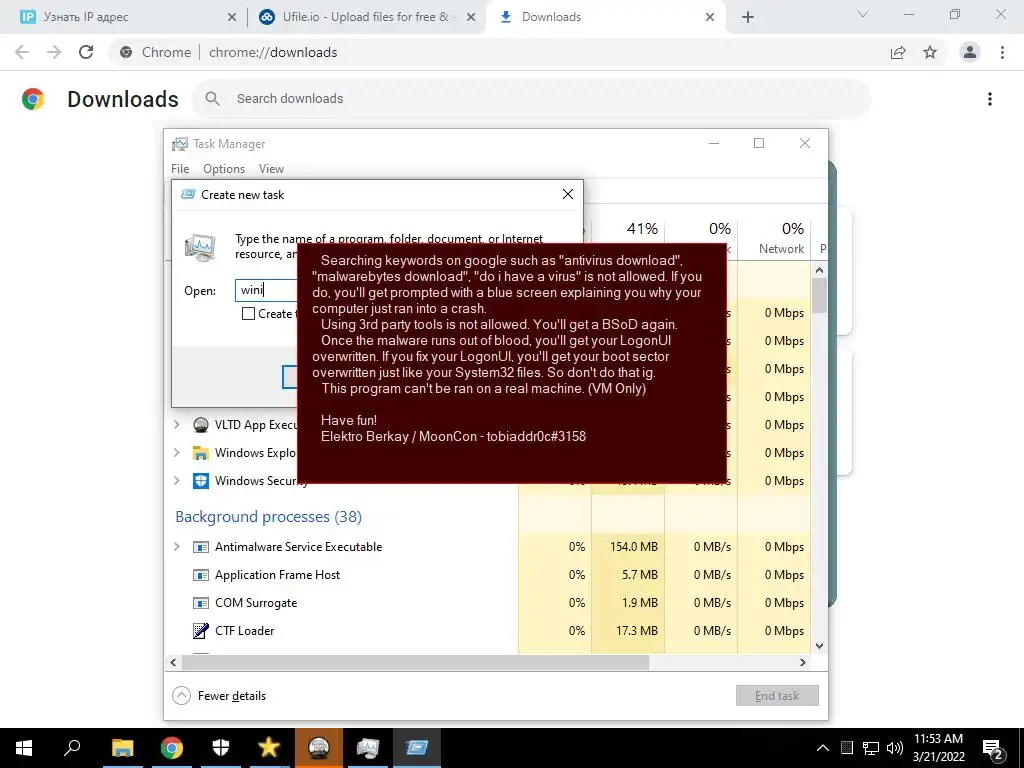Reload the current Chrome page

(86, 52)
